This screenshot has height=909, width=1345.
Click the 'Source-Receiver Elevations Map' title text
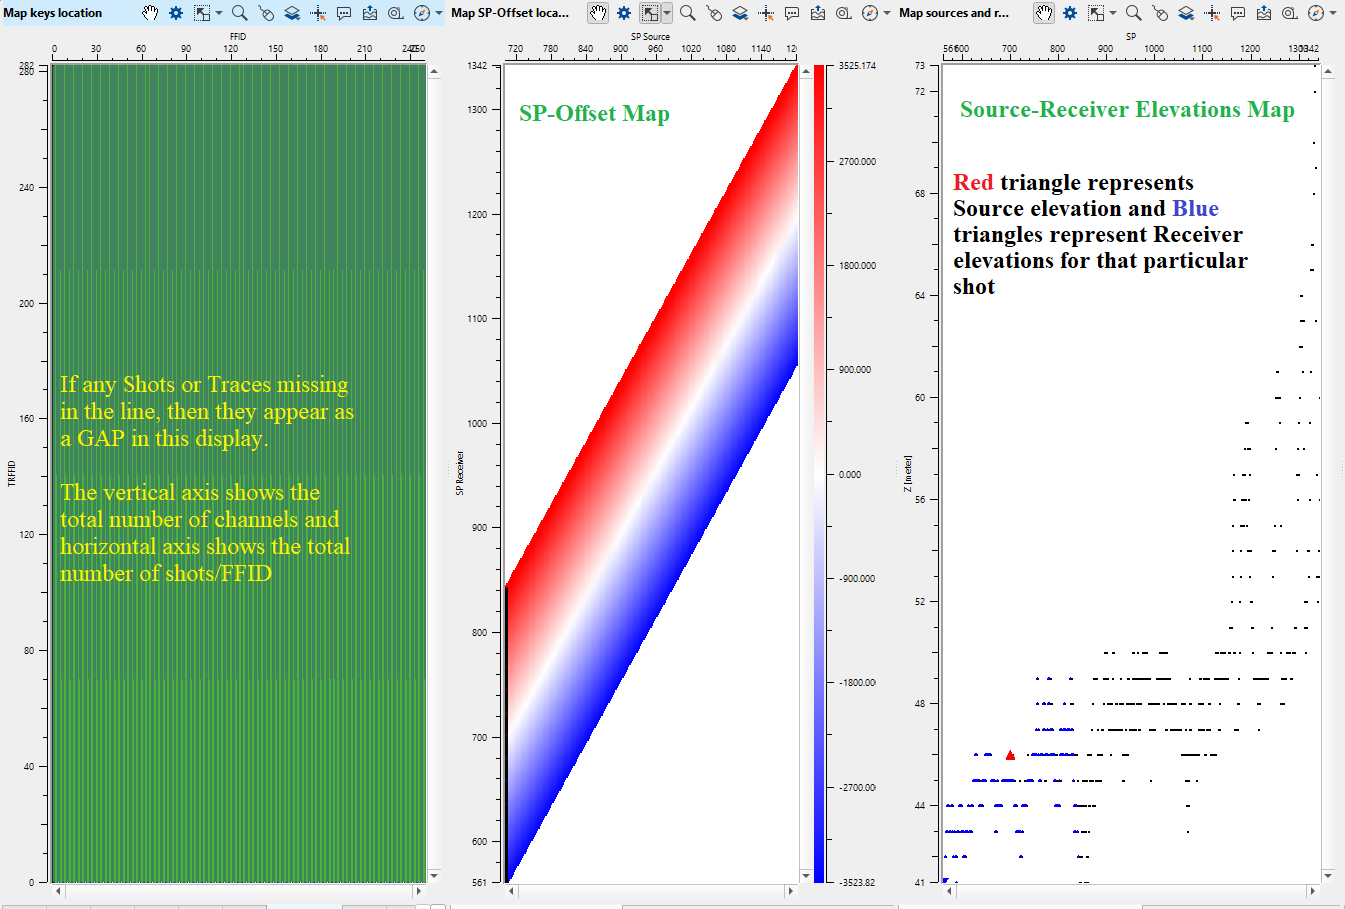1127,110
